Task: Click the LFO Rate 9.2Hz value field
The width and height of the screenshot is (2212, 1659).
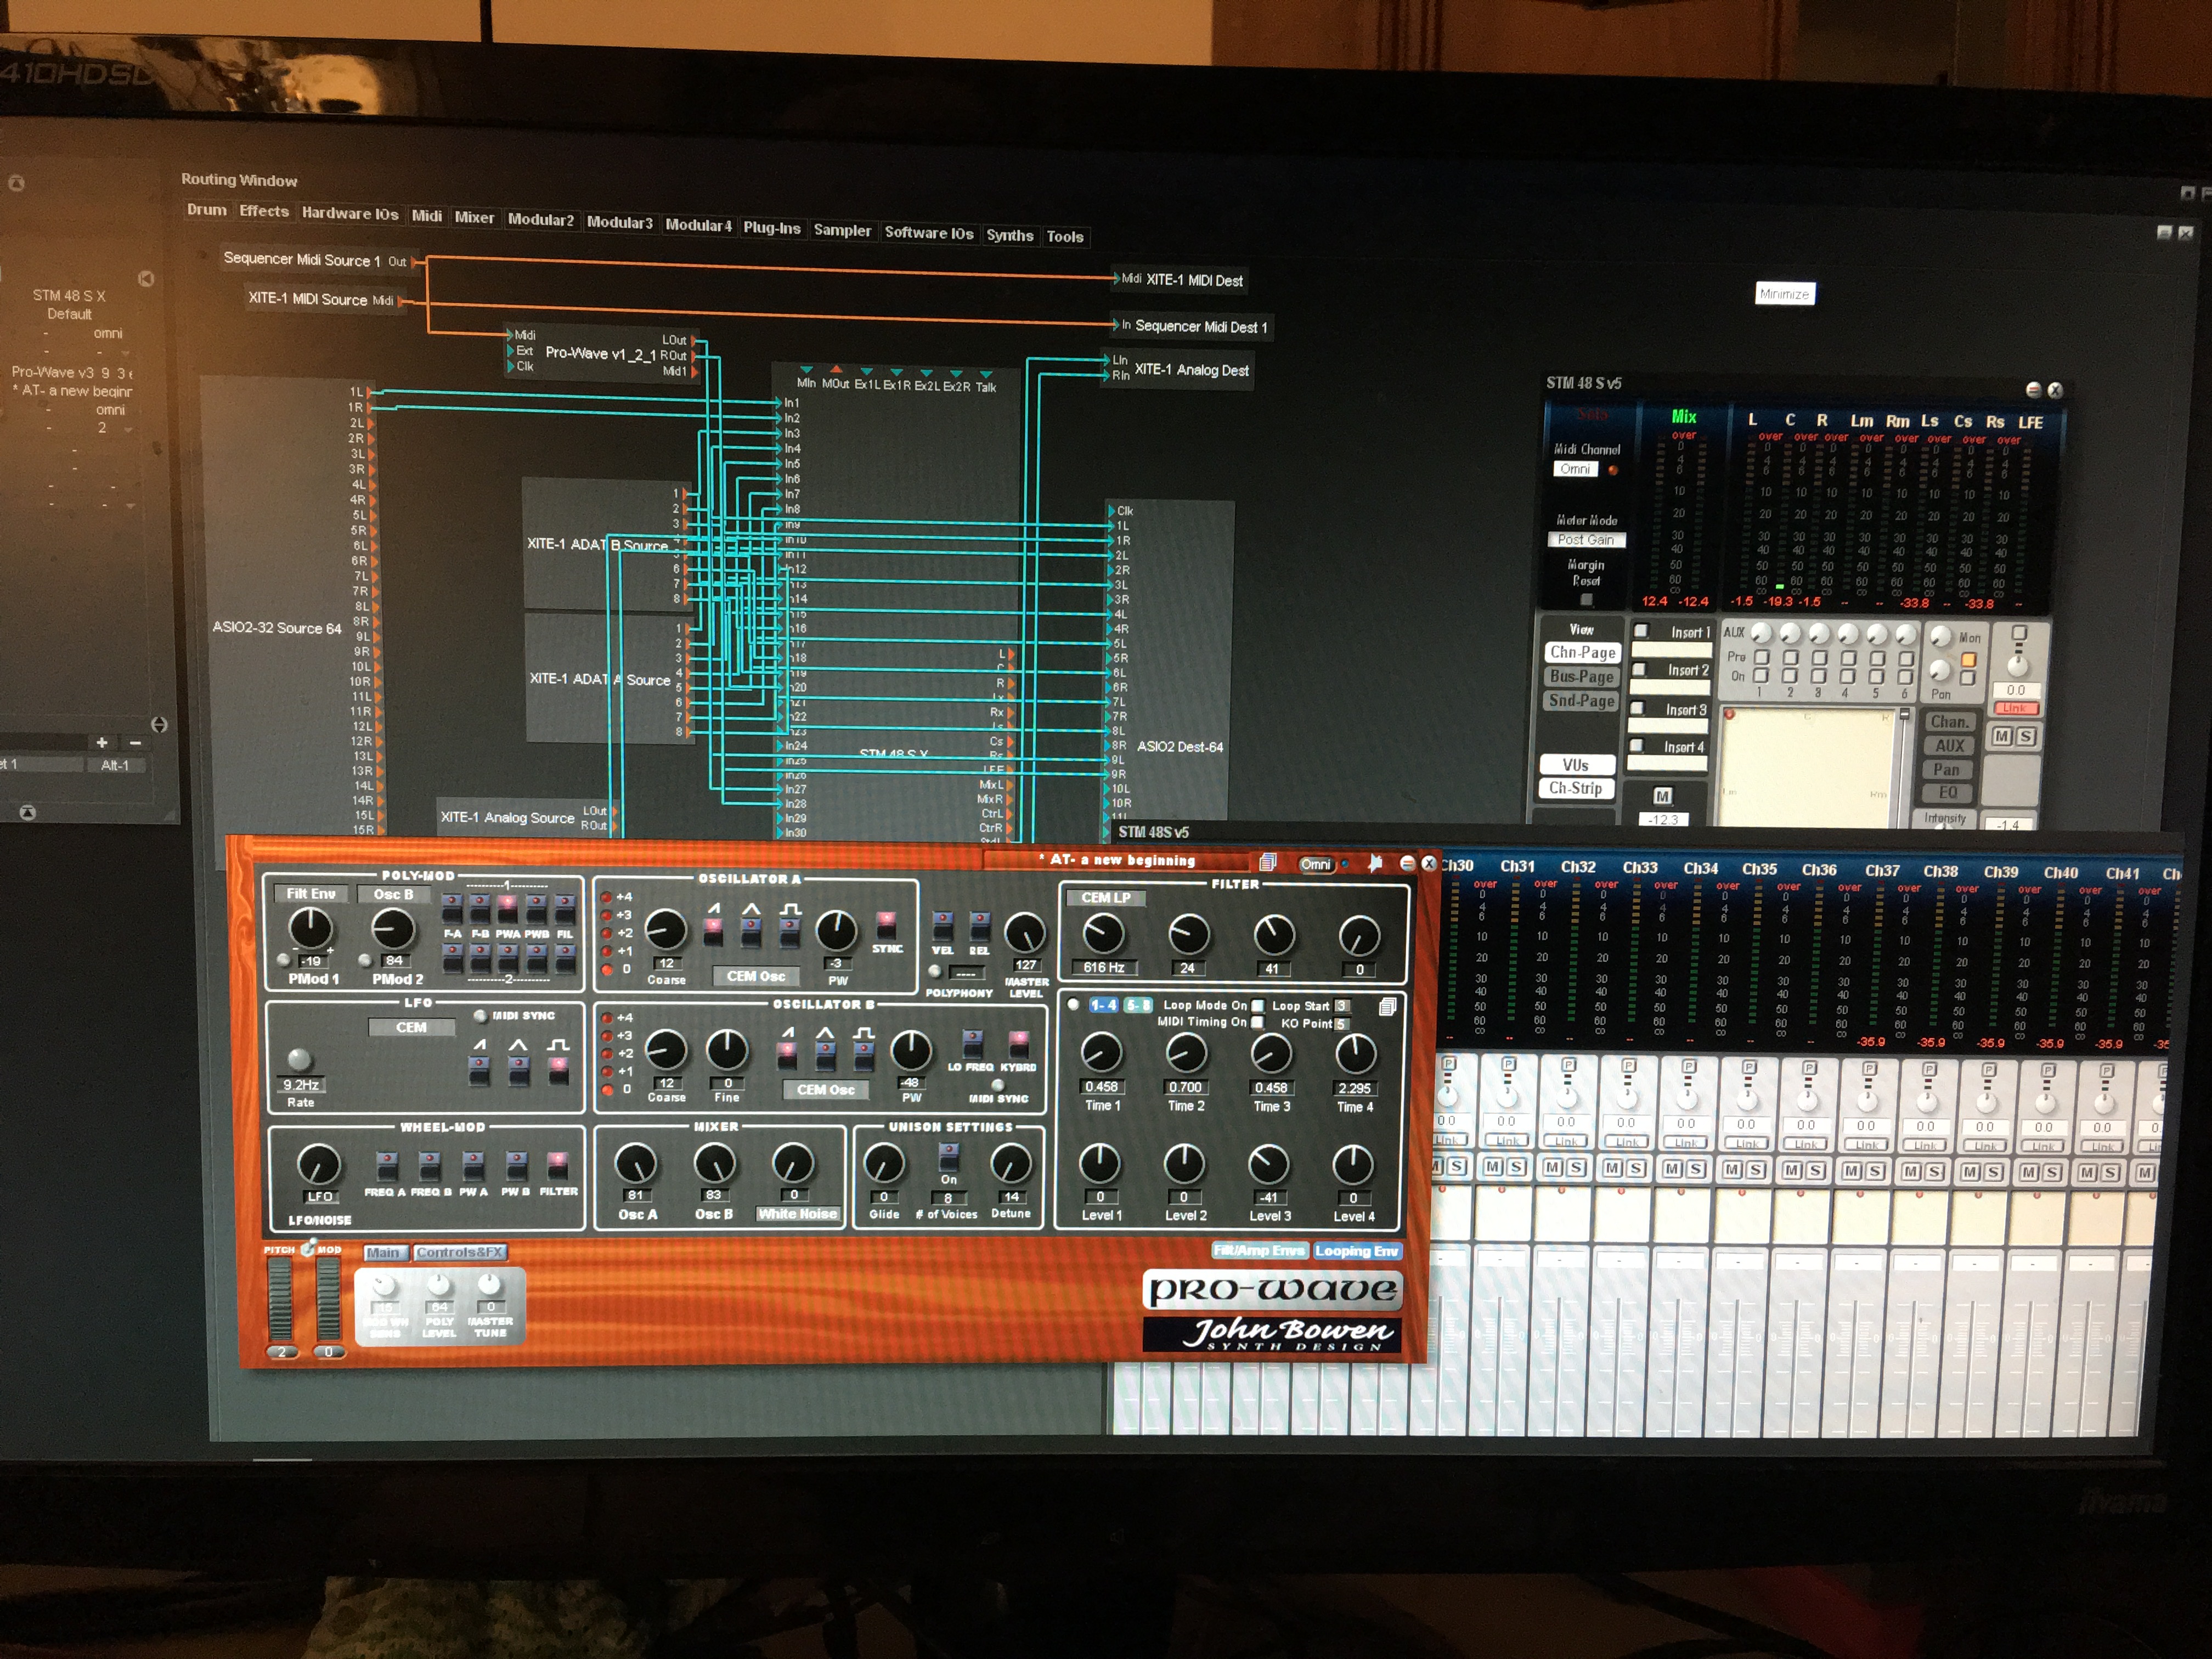Action: [x=301, y=1085]
